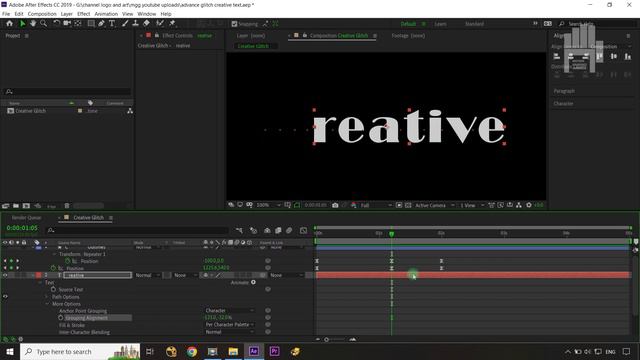
Task: Open the Effect menu
Action: tap(84, 14)
